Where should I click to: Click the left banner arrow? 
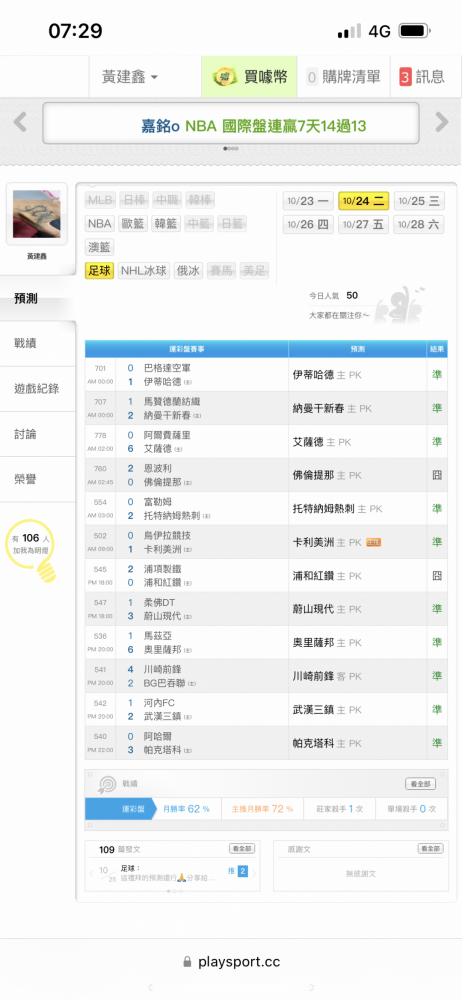20,122
